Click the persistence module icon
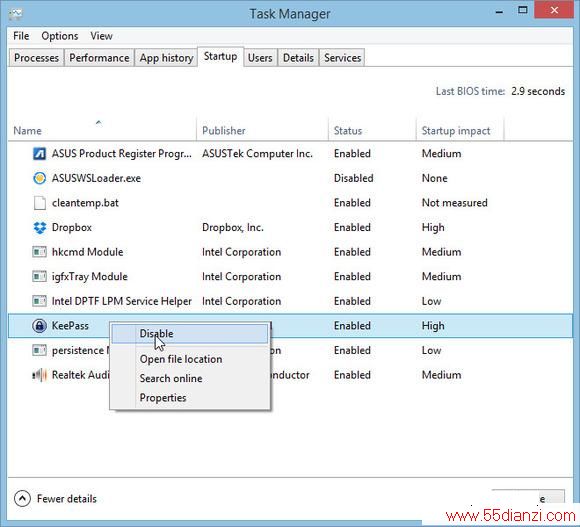This screenshot has height=527, width=580. point(40,350)
